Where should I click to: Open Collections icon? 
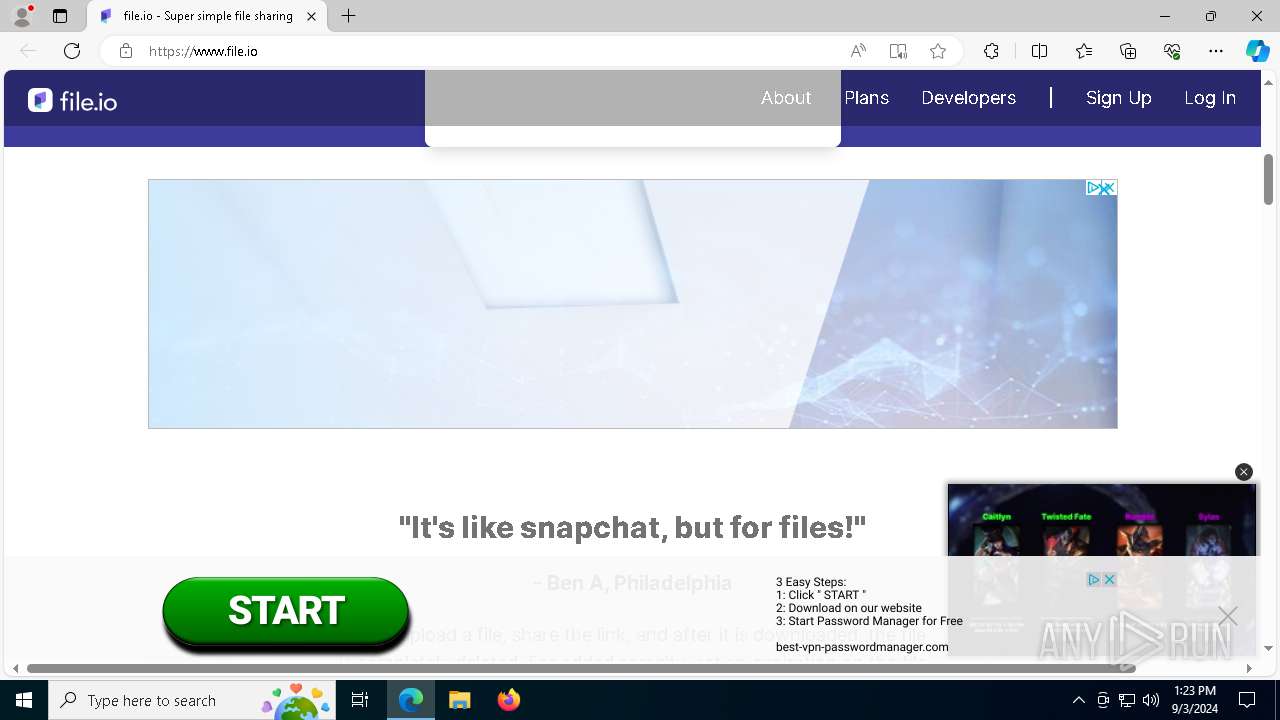(x=1128, y=51)
